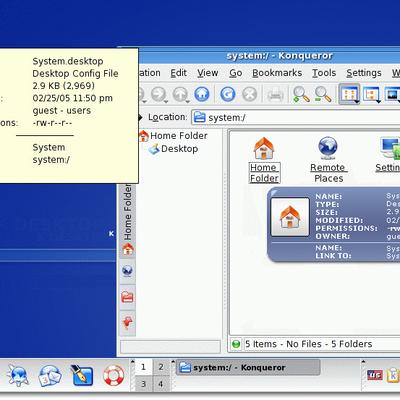Screen dimensions: 400x400
Task: Click sidebar filter input box
Action: [170, 346]
